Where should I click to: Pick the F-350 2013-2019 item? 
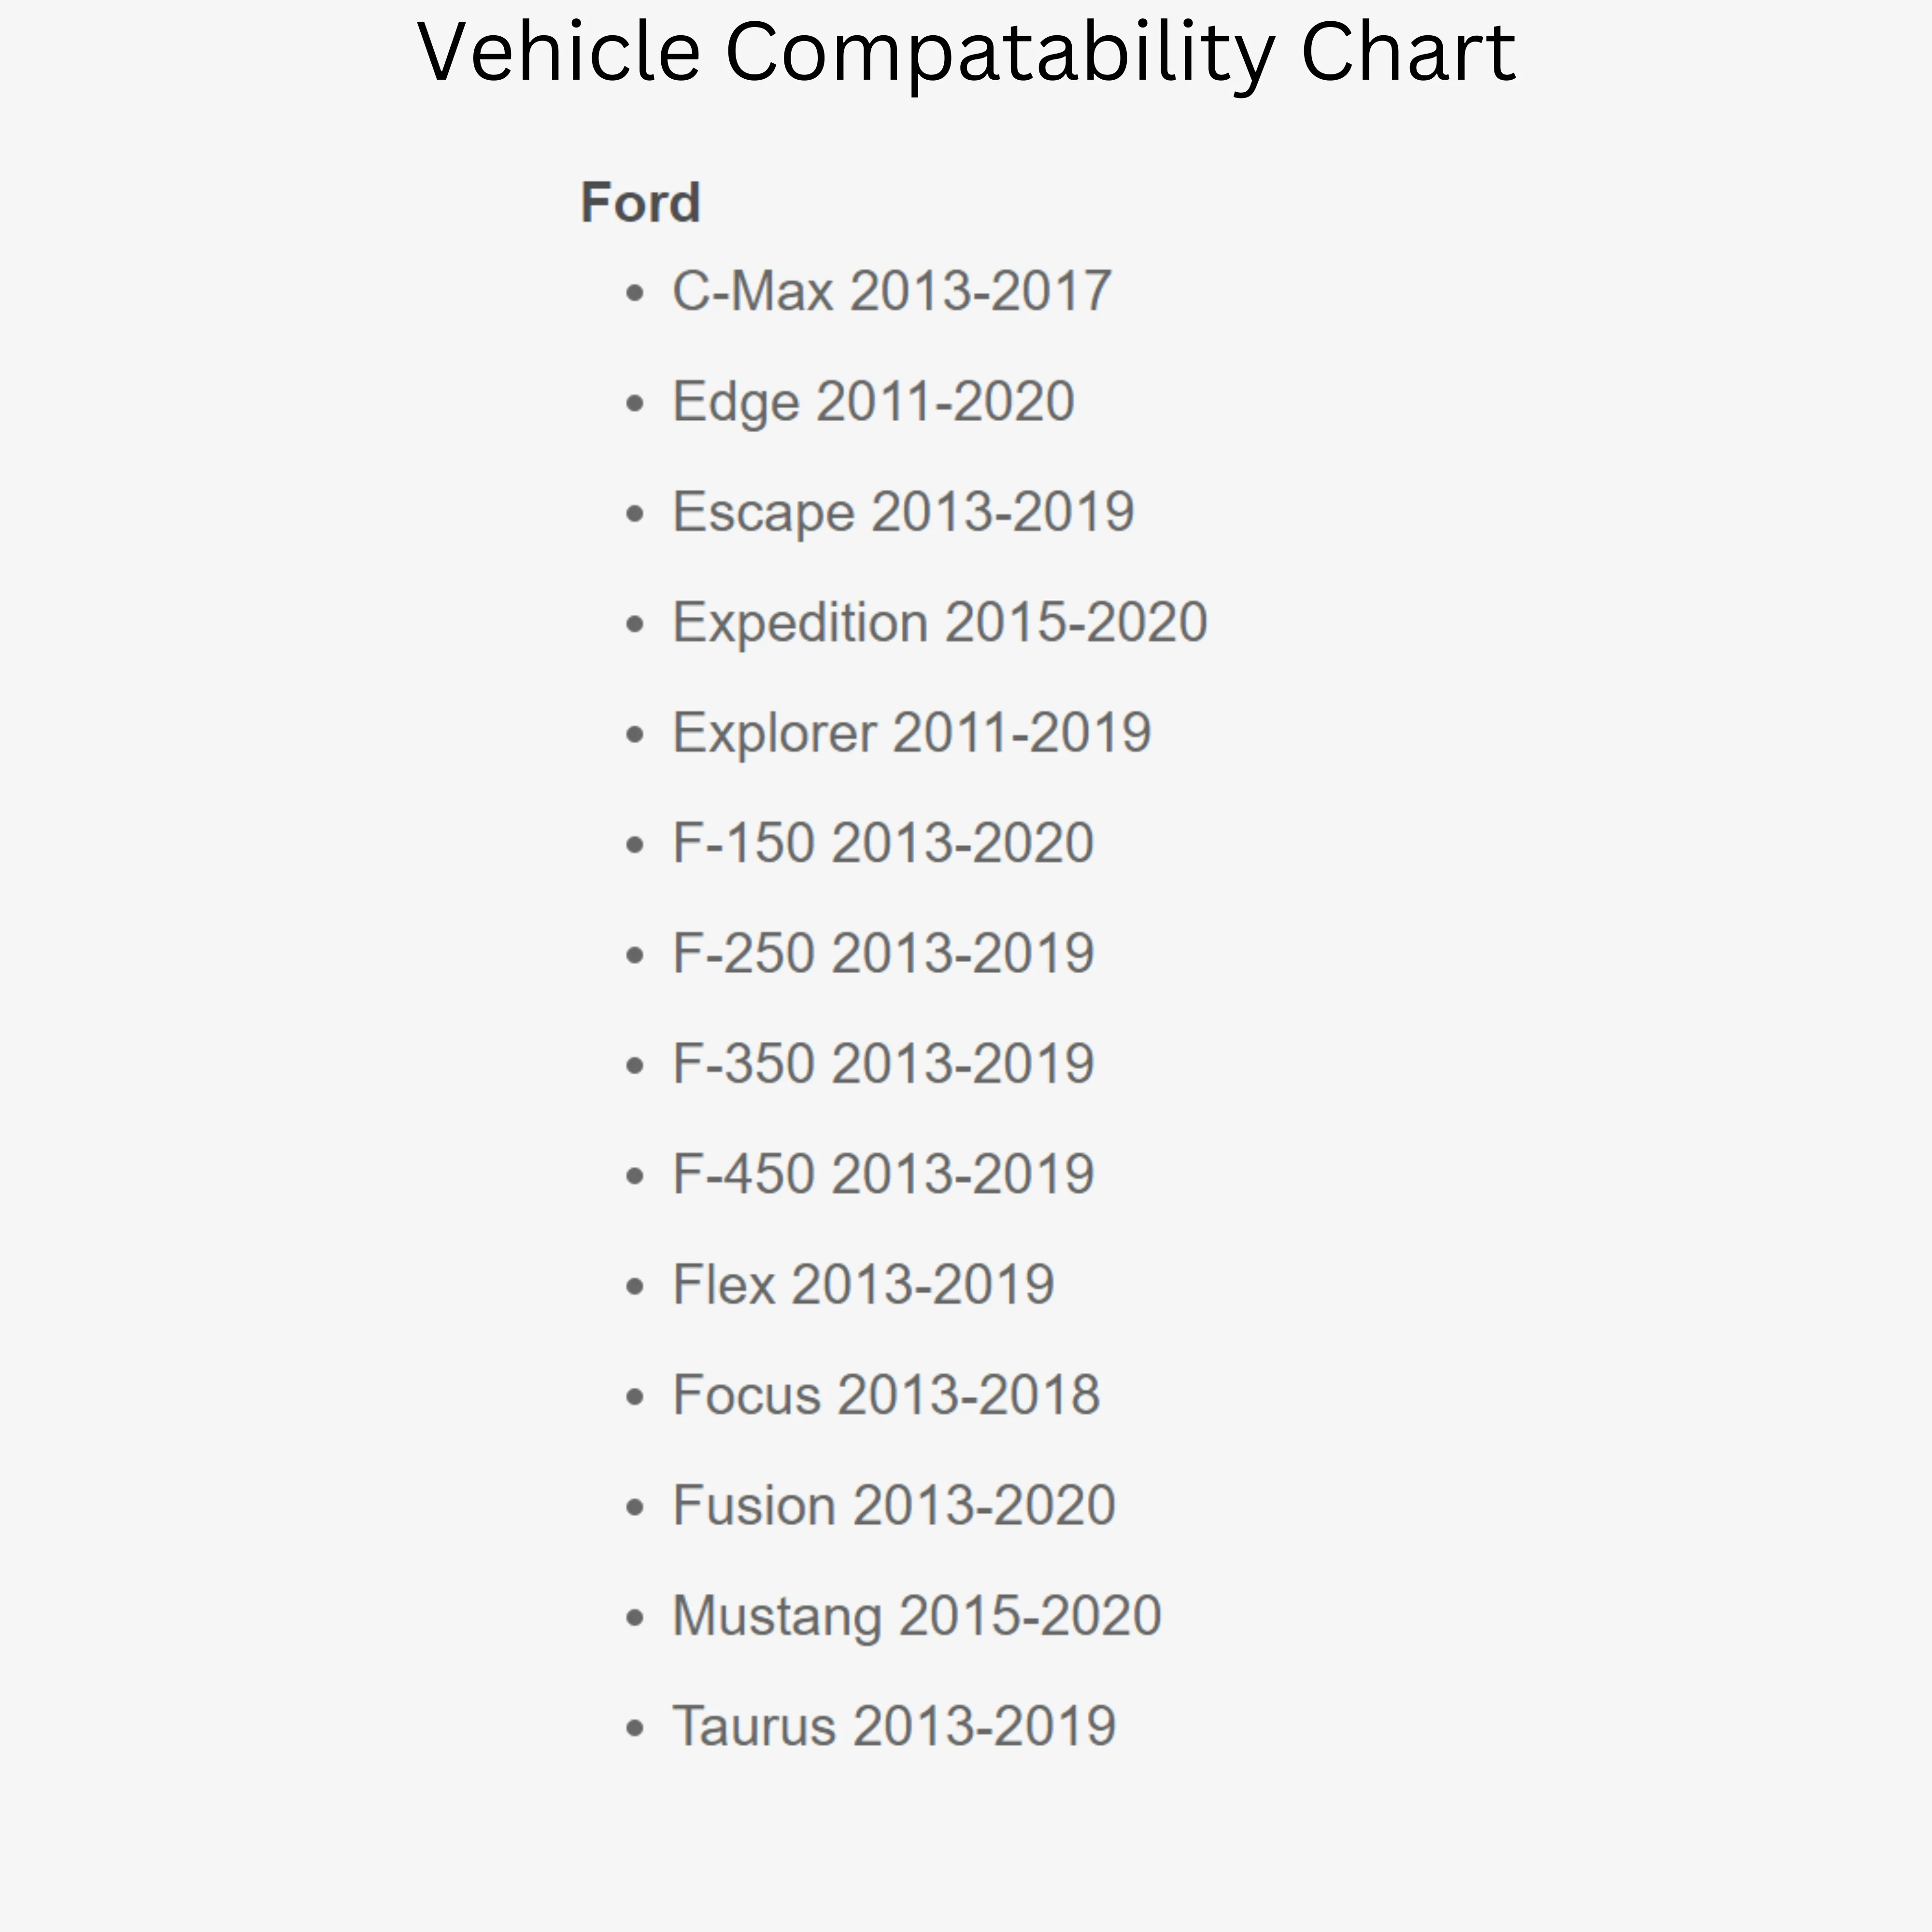tap(883, 1063)
